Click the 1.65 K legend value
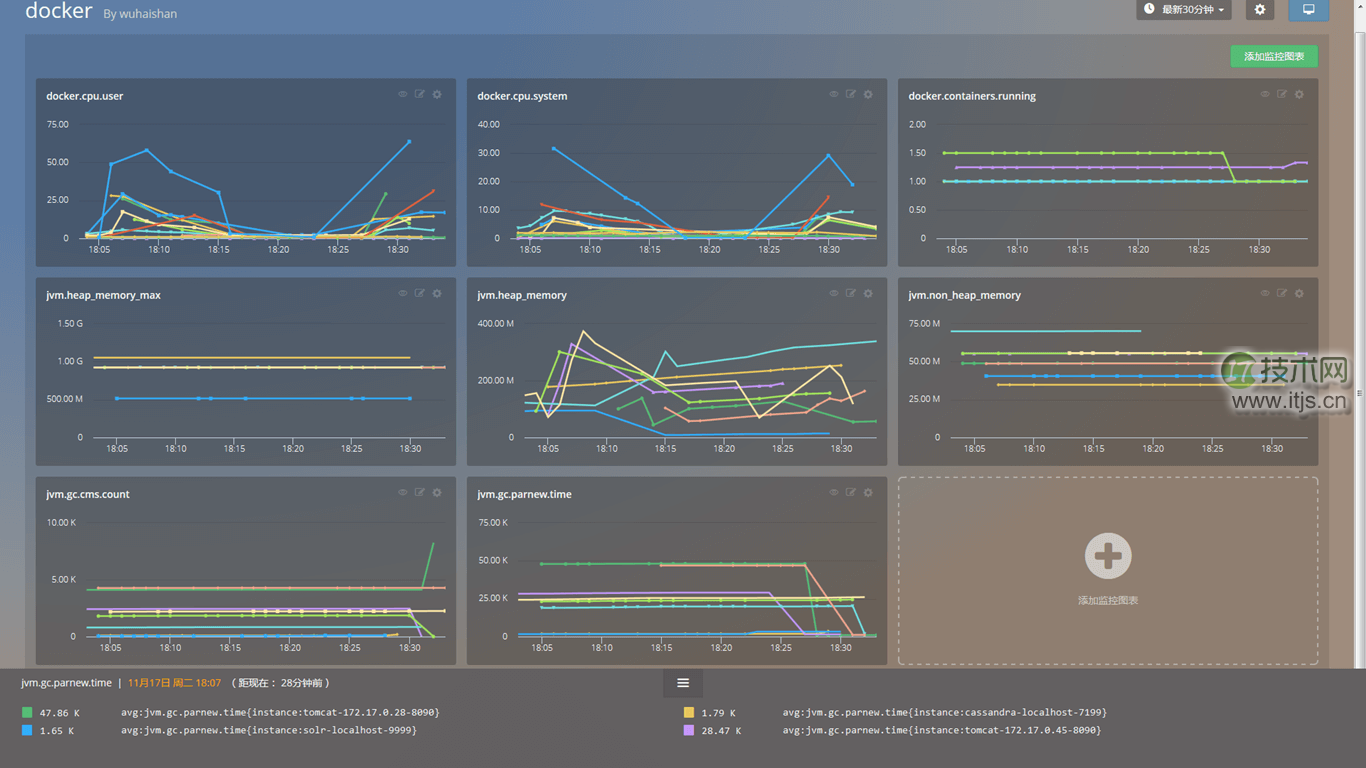 coord(57,731)
